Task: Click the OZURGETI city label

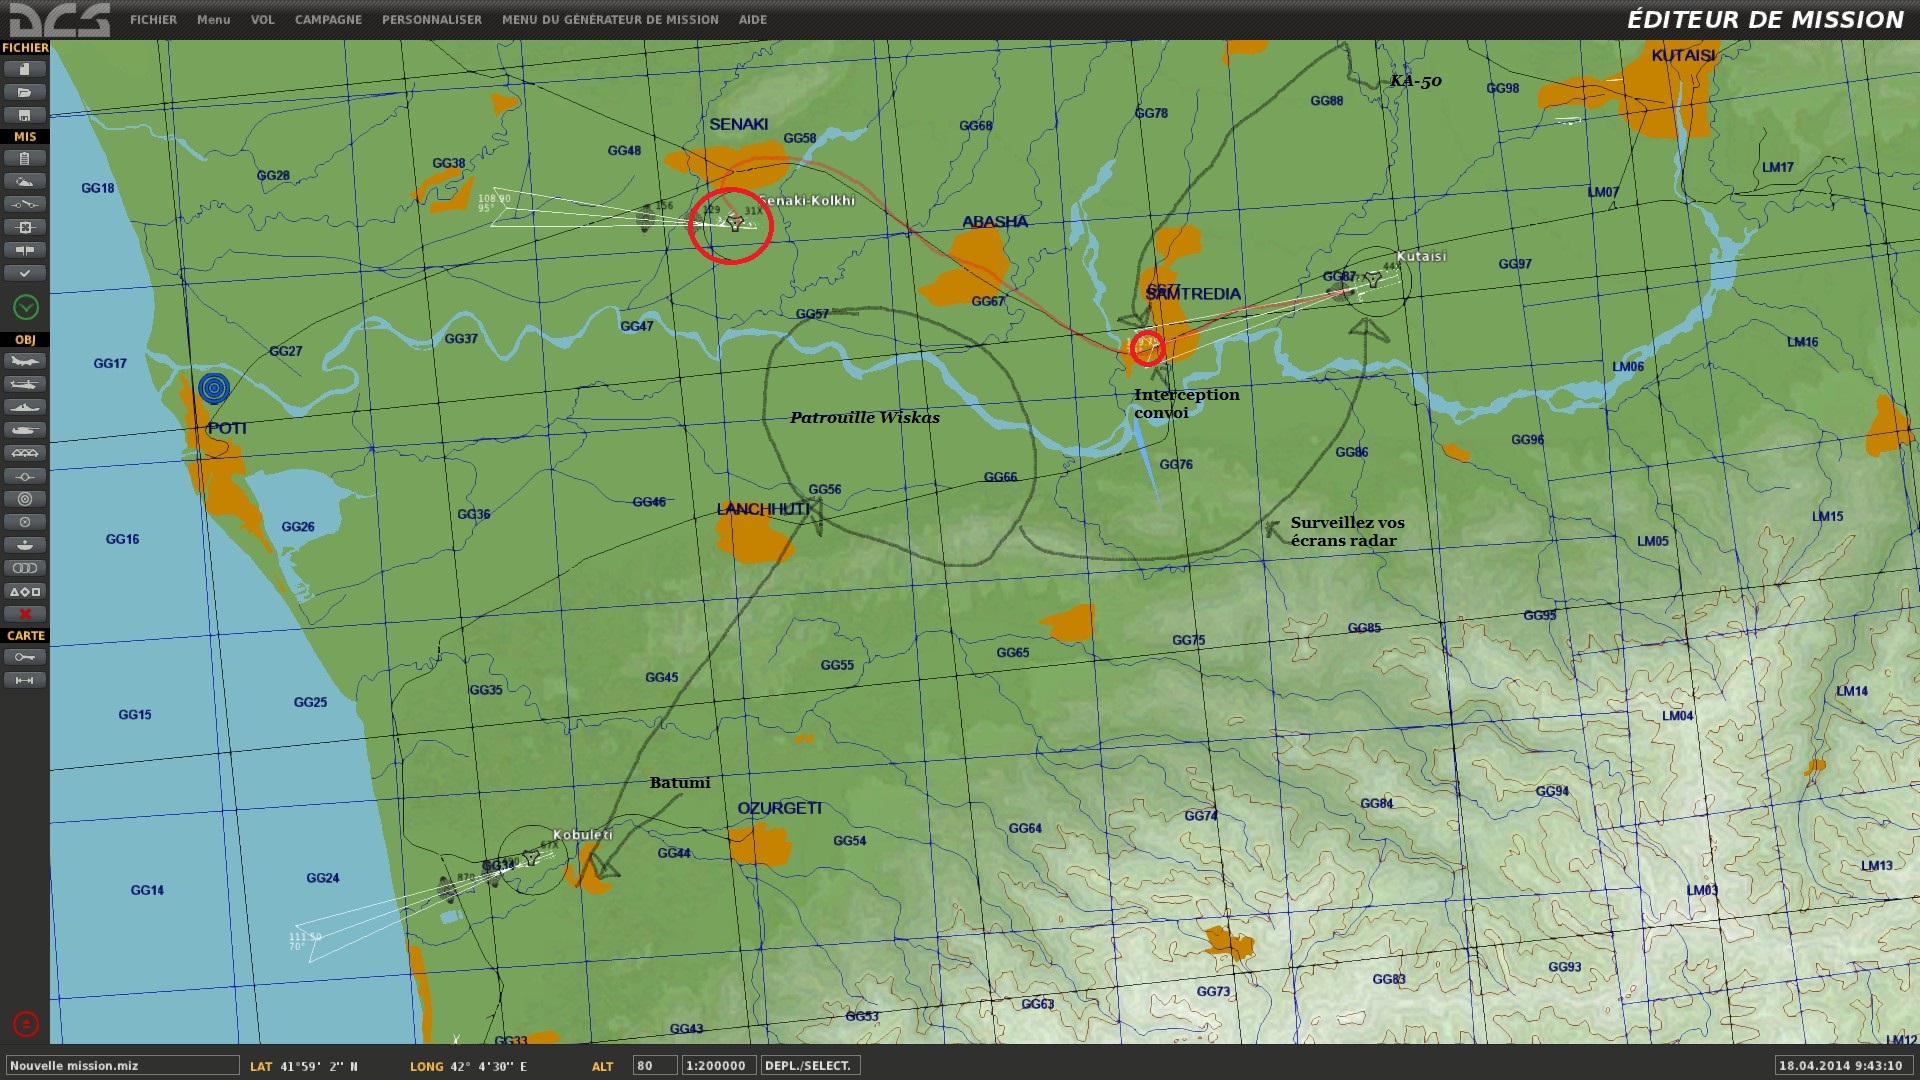Action: click(780, 808)
